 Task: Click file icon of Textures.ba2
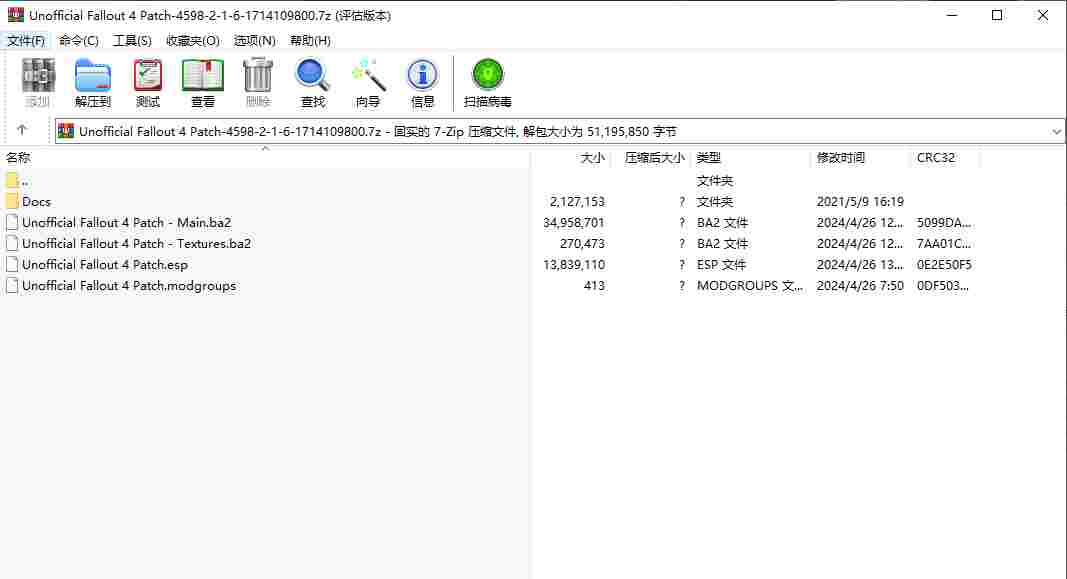(x=12, y=244)
